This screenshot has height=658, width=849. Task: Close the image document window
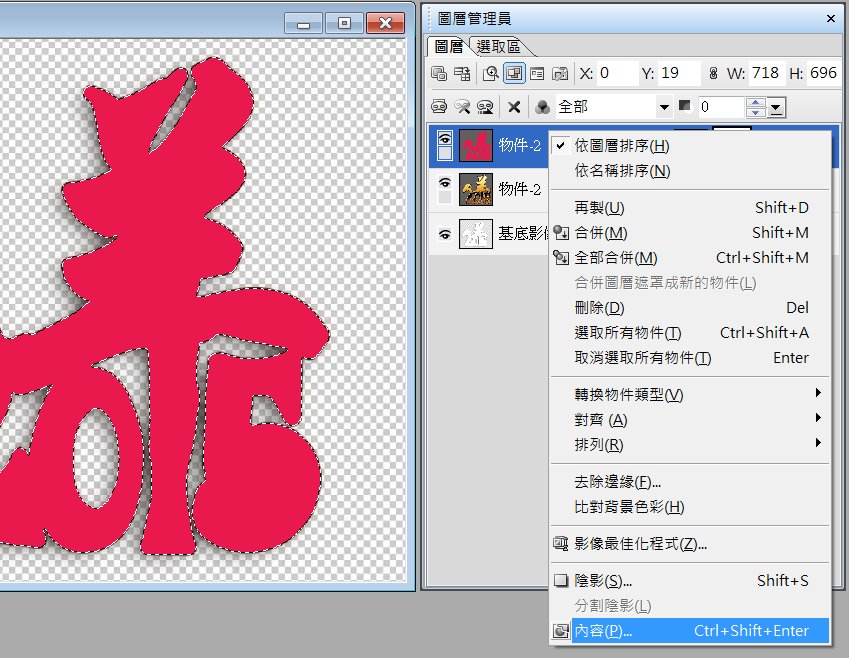pos(386,23)
